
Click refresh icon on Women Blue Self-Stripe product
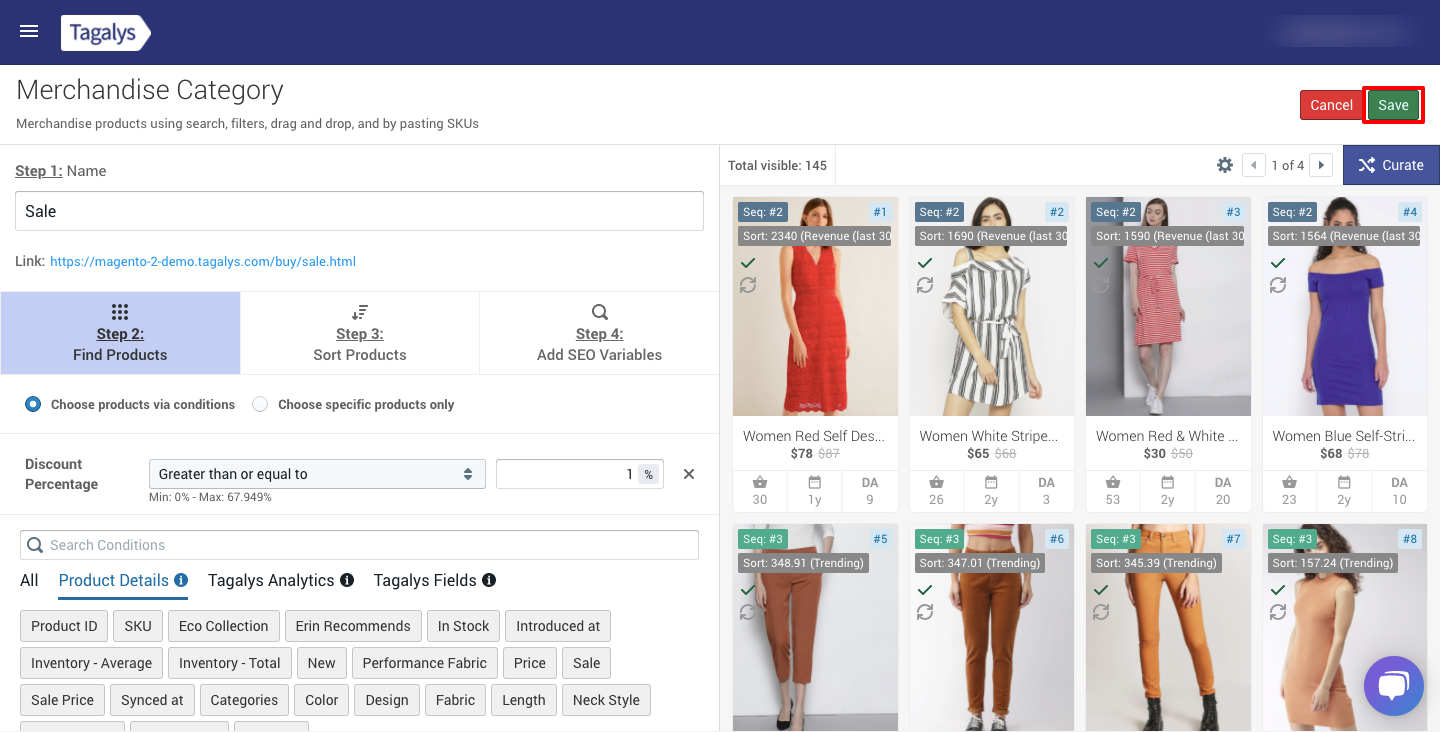click(x=1278, y=285)
